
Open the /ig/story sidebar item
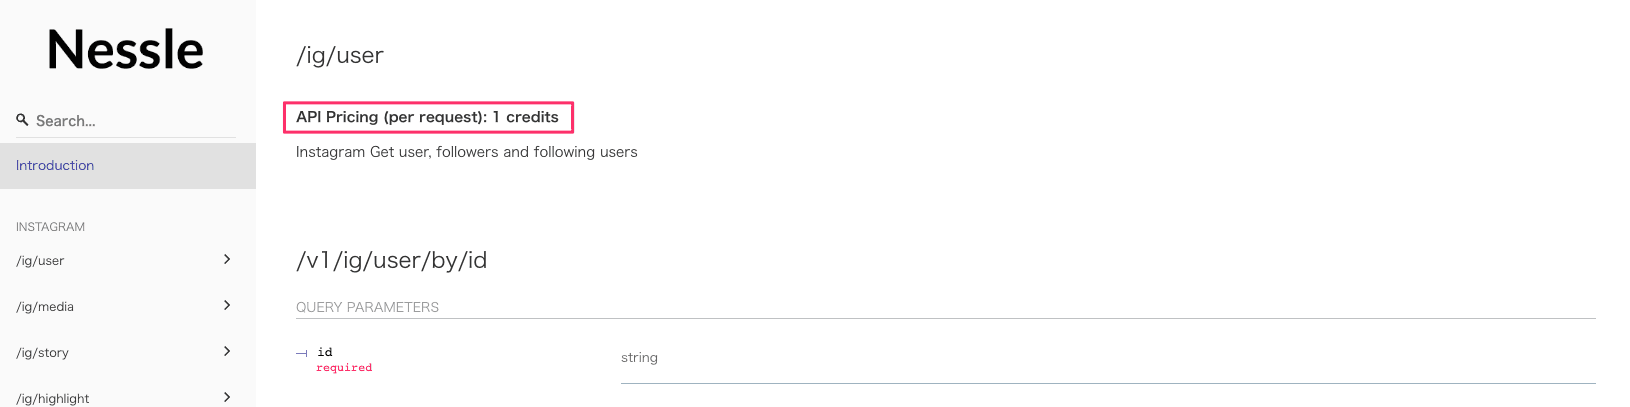point(43,353)
